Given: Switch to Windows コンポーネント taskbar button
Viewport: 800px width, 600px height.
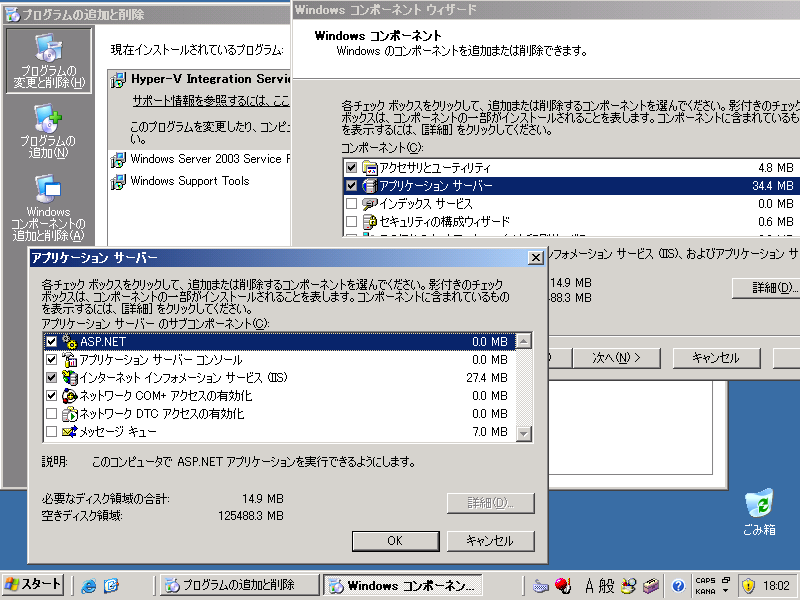Looking at the screenshot, I should click(403, 585).
